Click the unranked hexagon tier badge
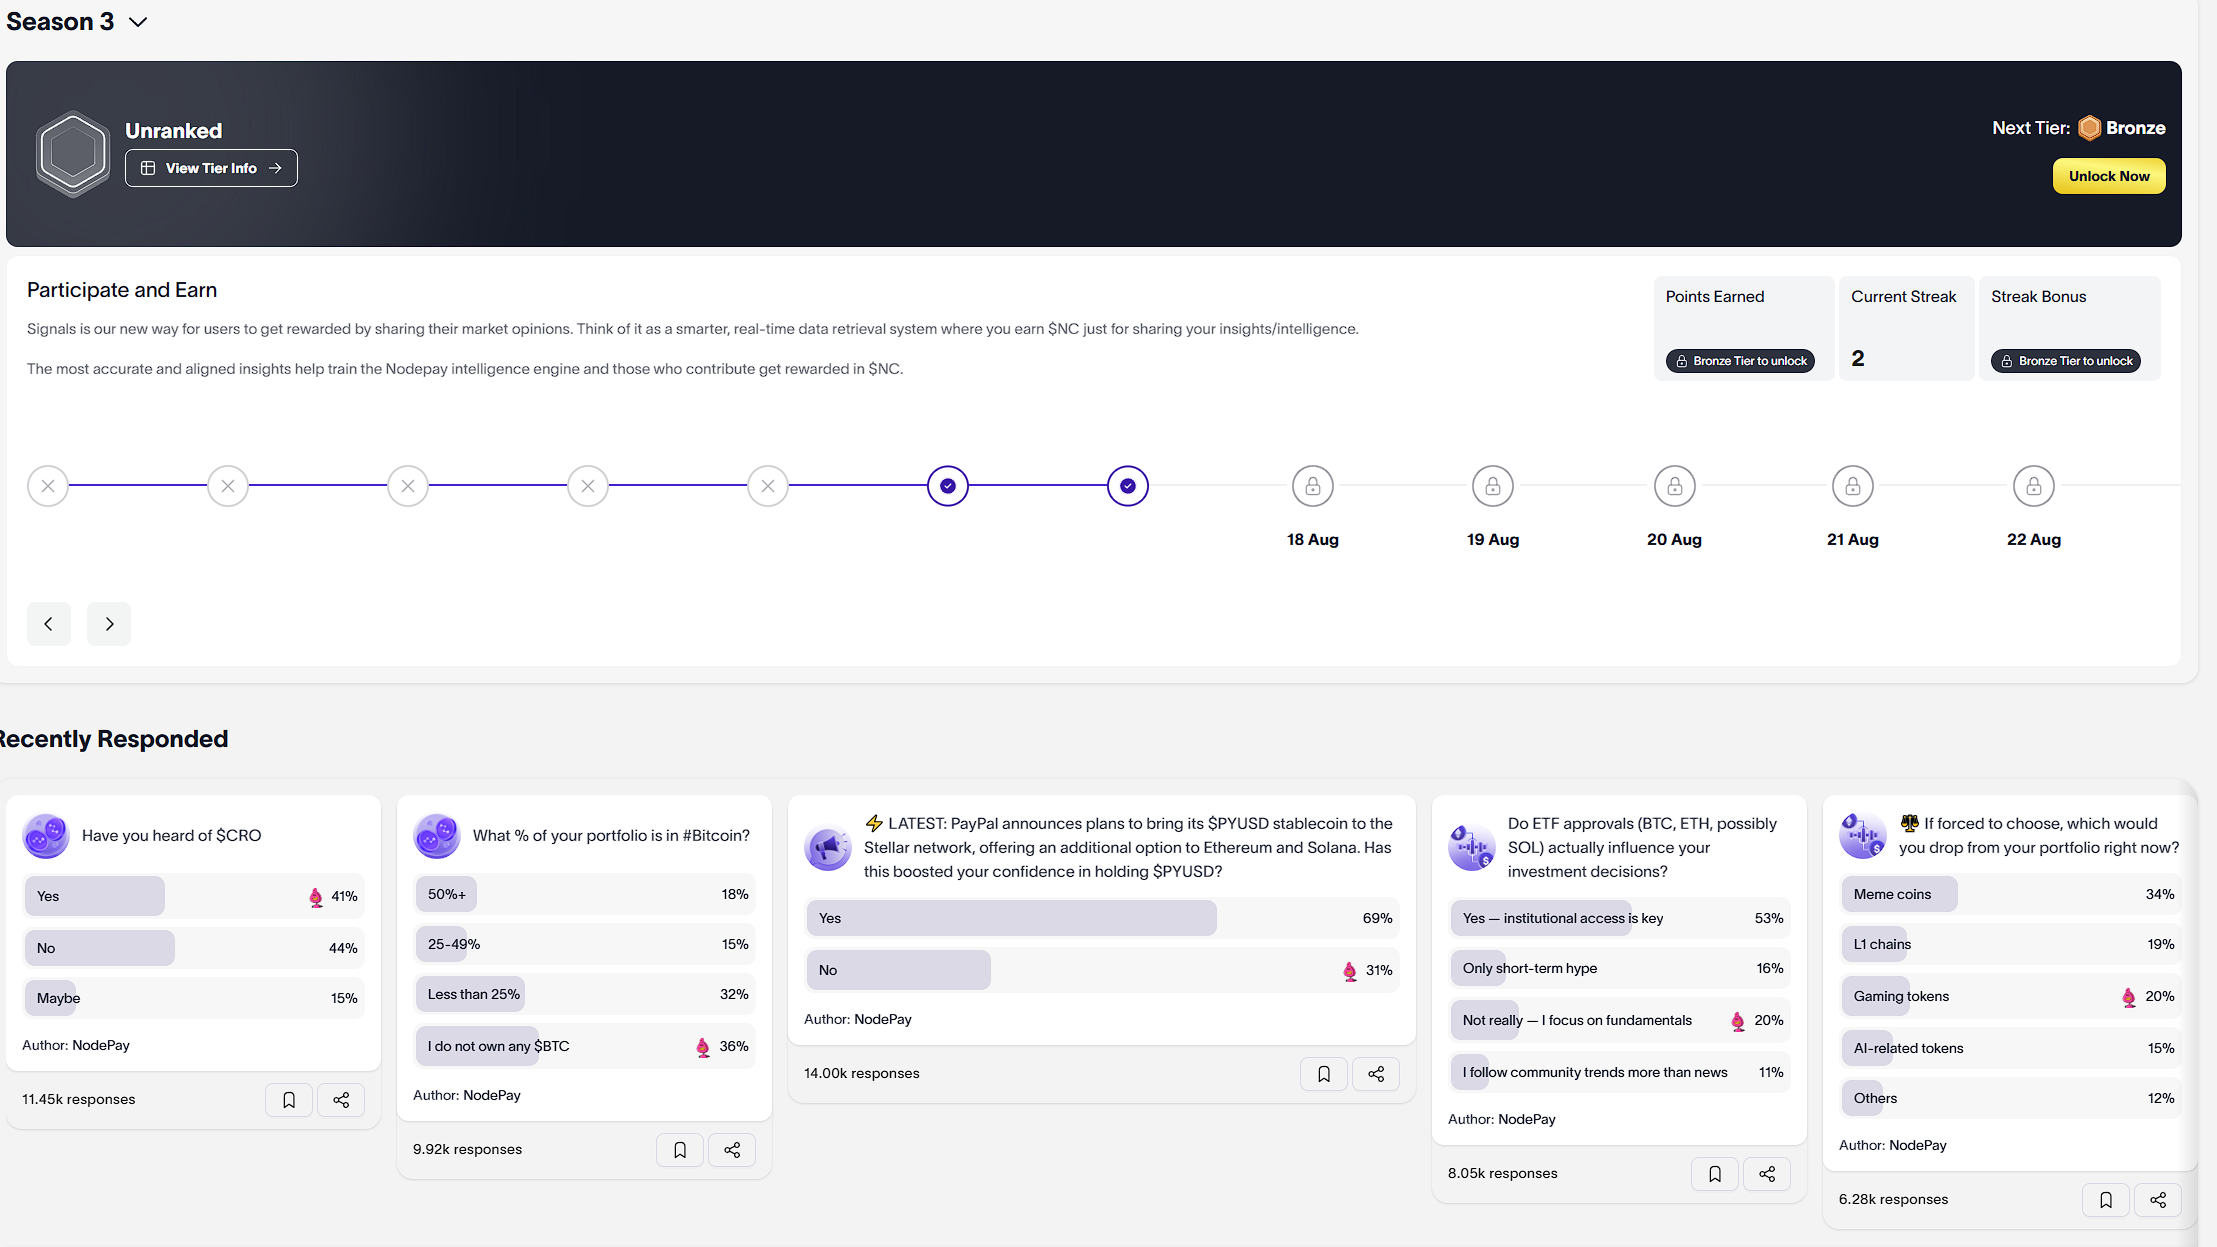2217x1247 pixels. (x=73, y=153)
